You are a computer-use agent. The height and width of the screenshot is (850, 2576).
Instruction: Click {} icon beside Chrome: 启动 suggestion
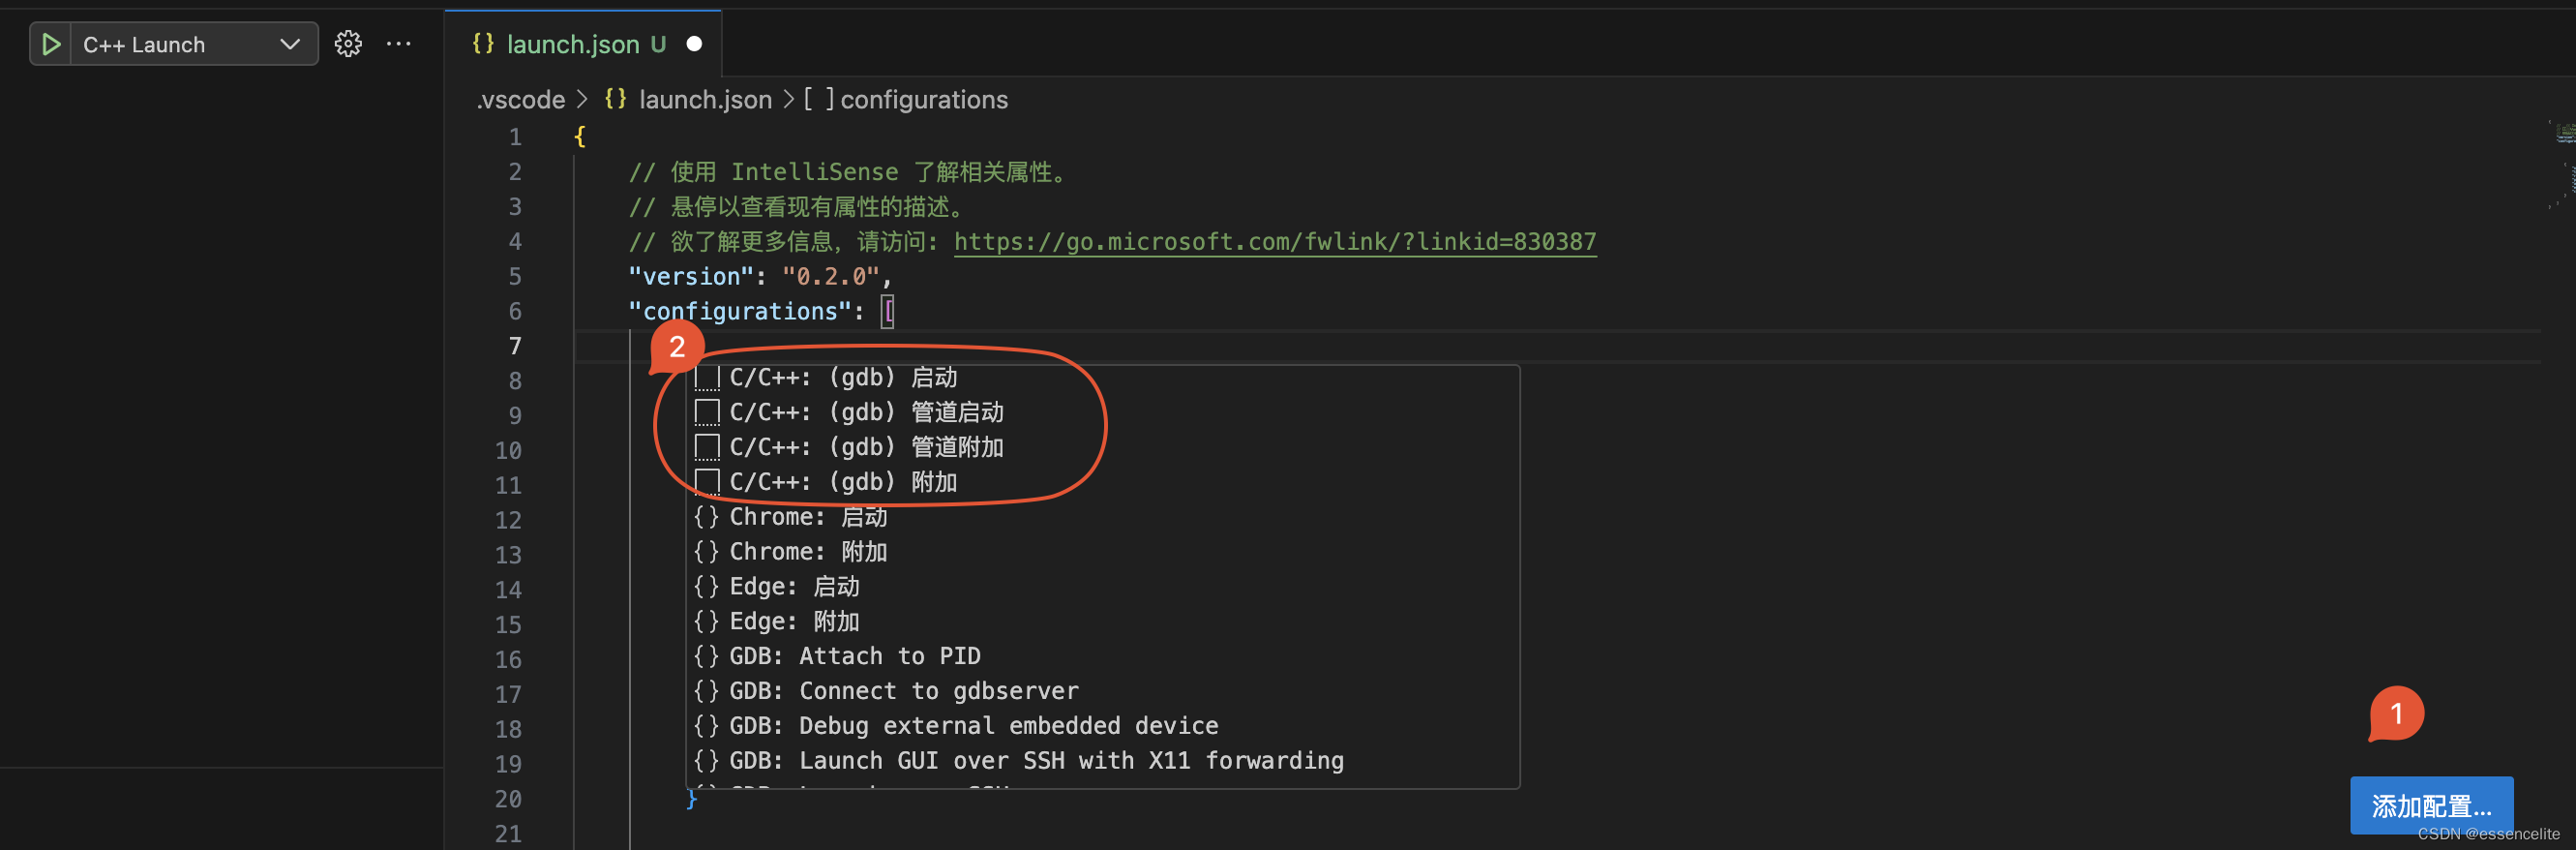click(706, 516)
